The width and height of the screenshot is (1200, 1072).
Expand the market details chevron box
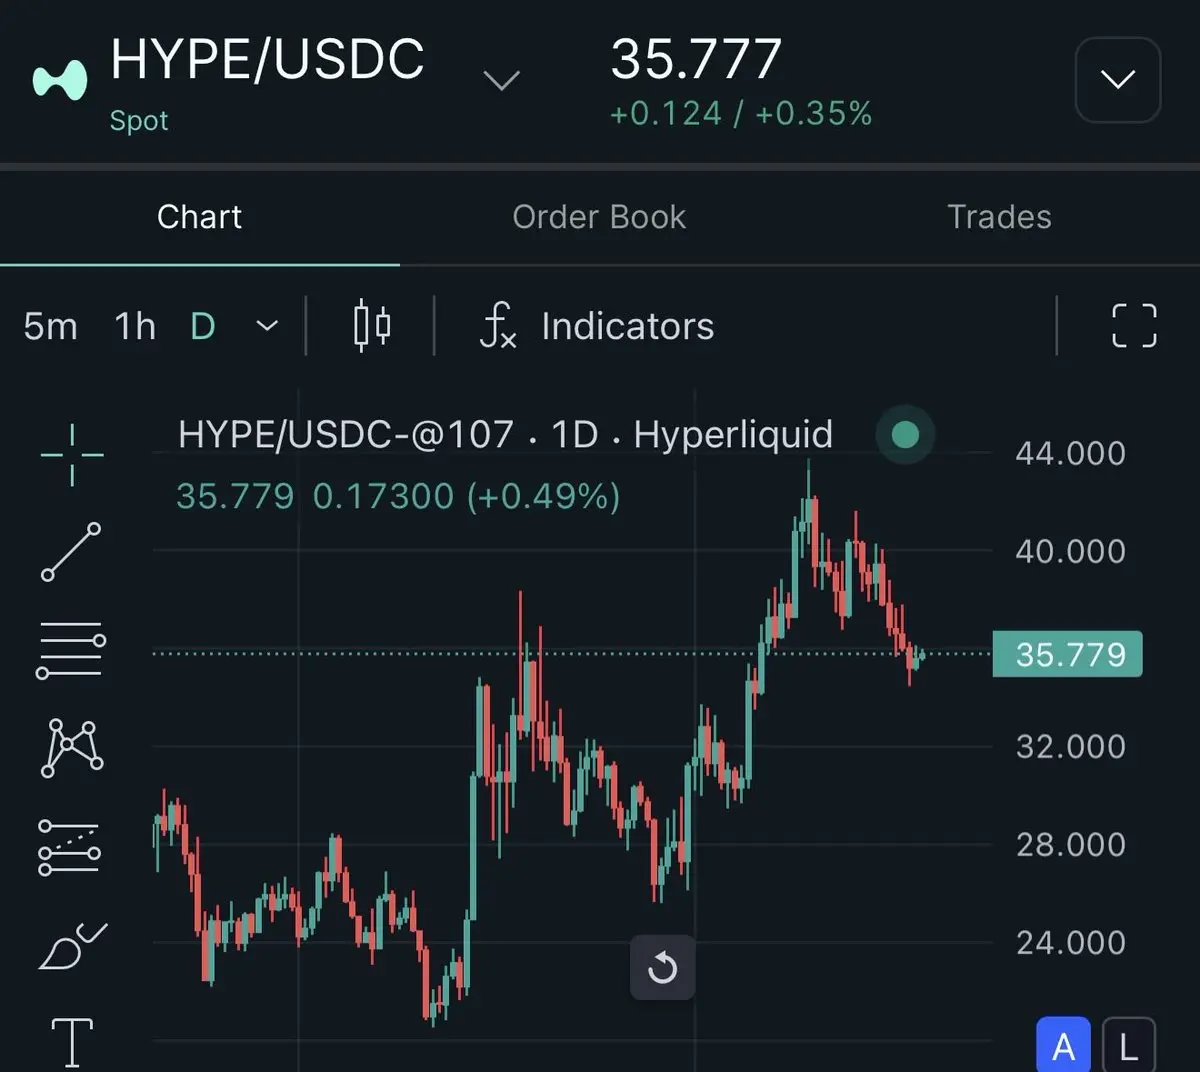(x=1118, y=80)
